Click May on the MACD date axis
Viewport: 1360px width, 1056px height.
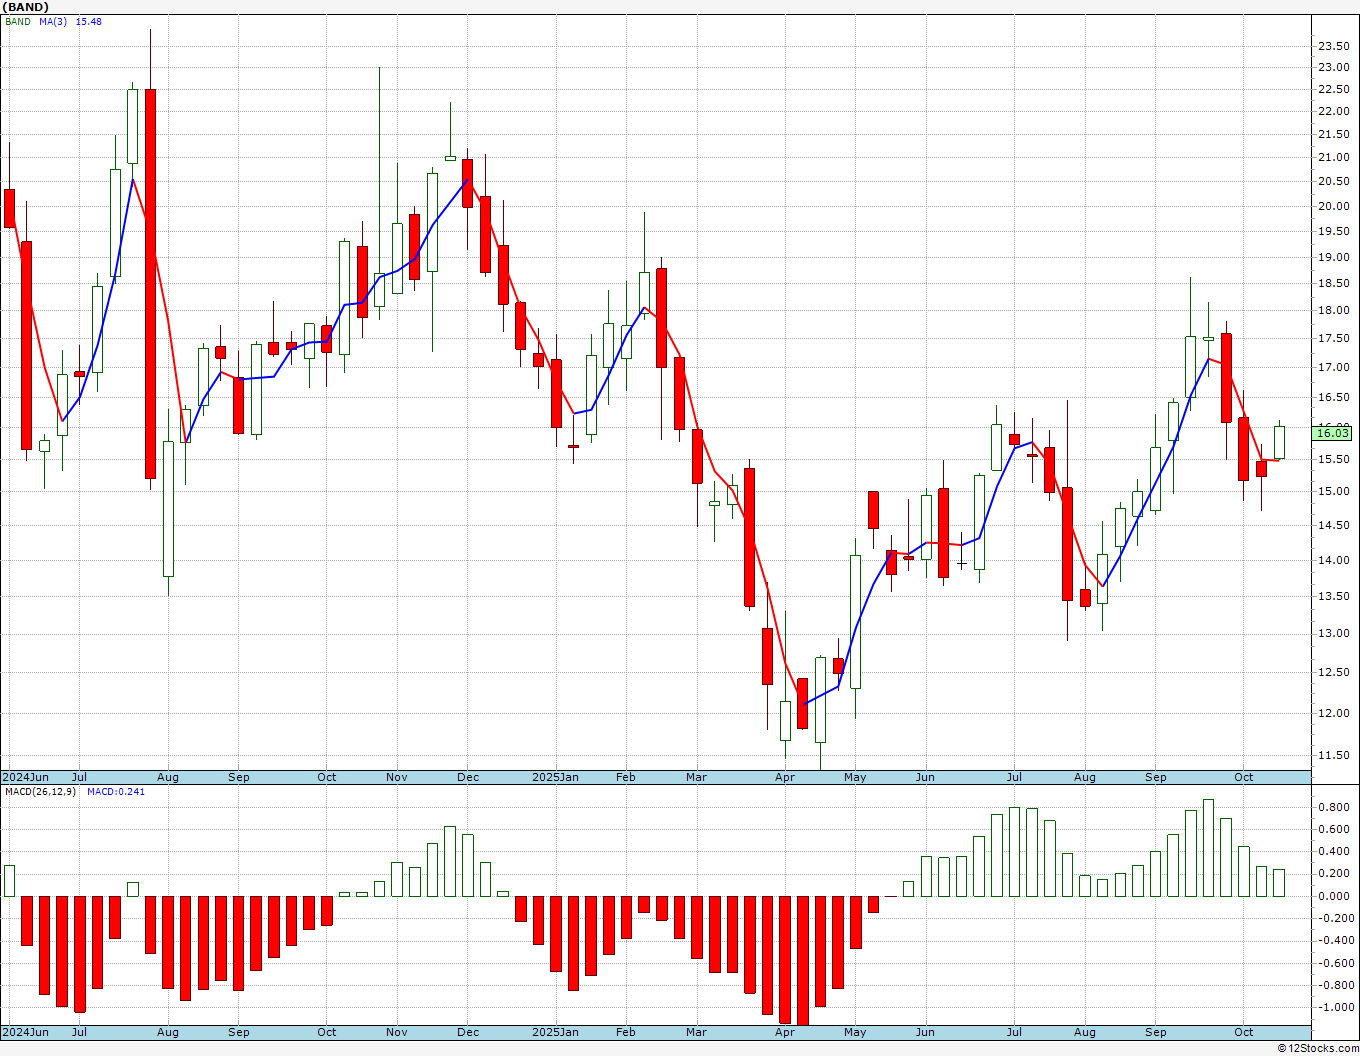(855, 1032)
